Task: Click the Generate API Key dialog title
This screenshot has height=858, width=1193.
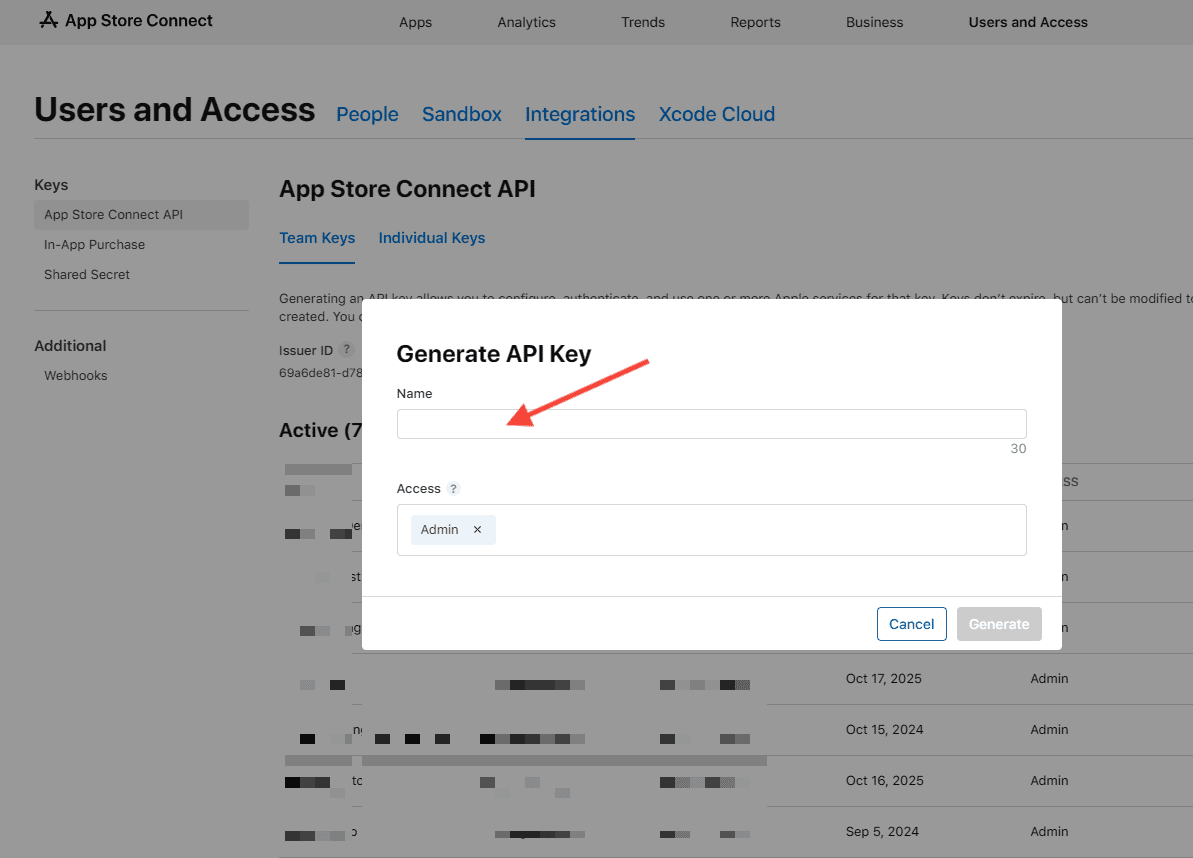Action: click(494, 354)
